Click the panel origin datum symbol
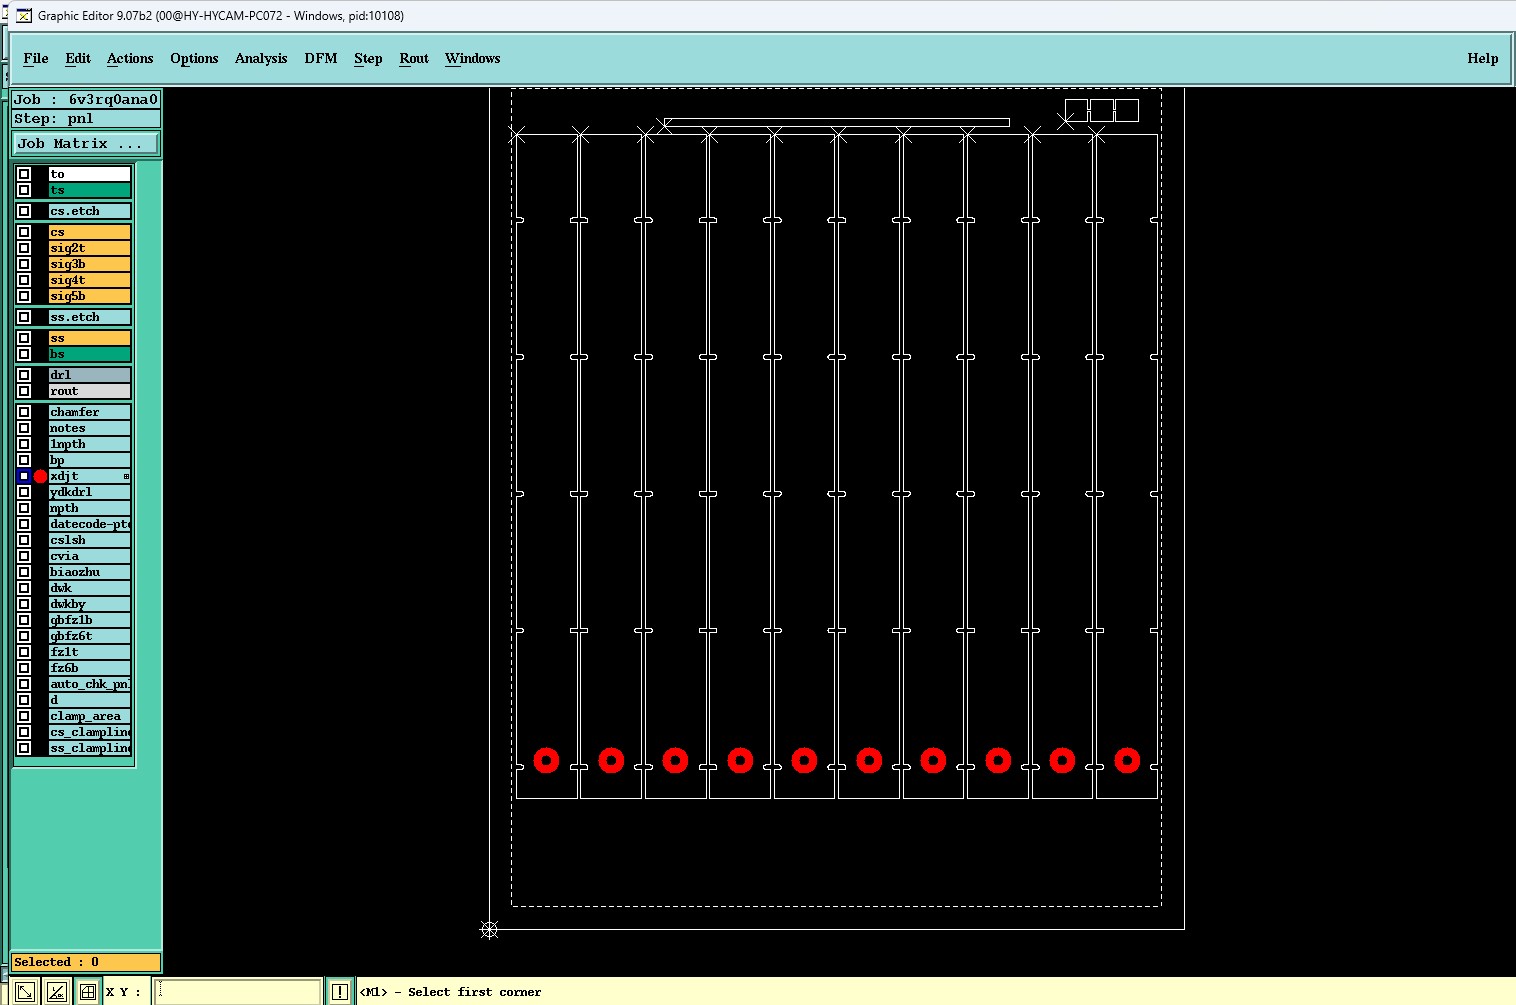This screenshot has width=1516, height=1005. point(489,930)
